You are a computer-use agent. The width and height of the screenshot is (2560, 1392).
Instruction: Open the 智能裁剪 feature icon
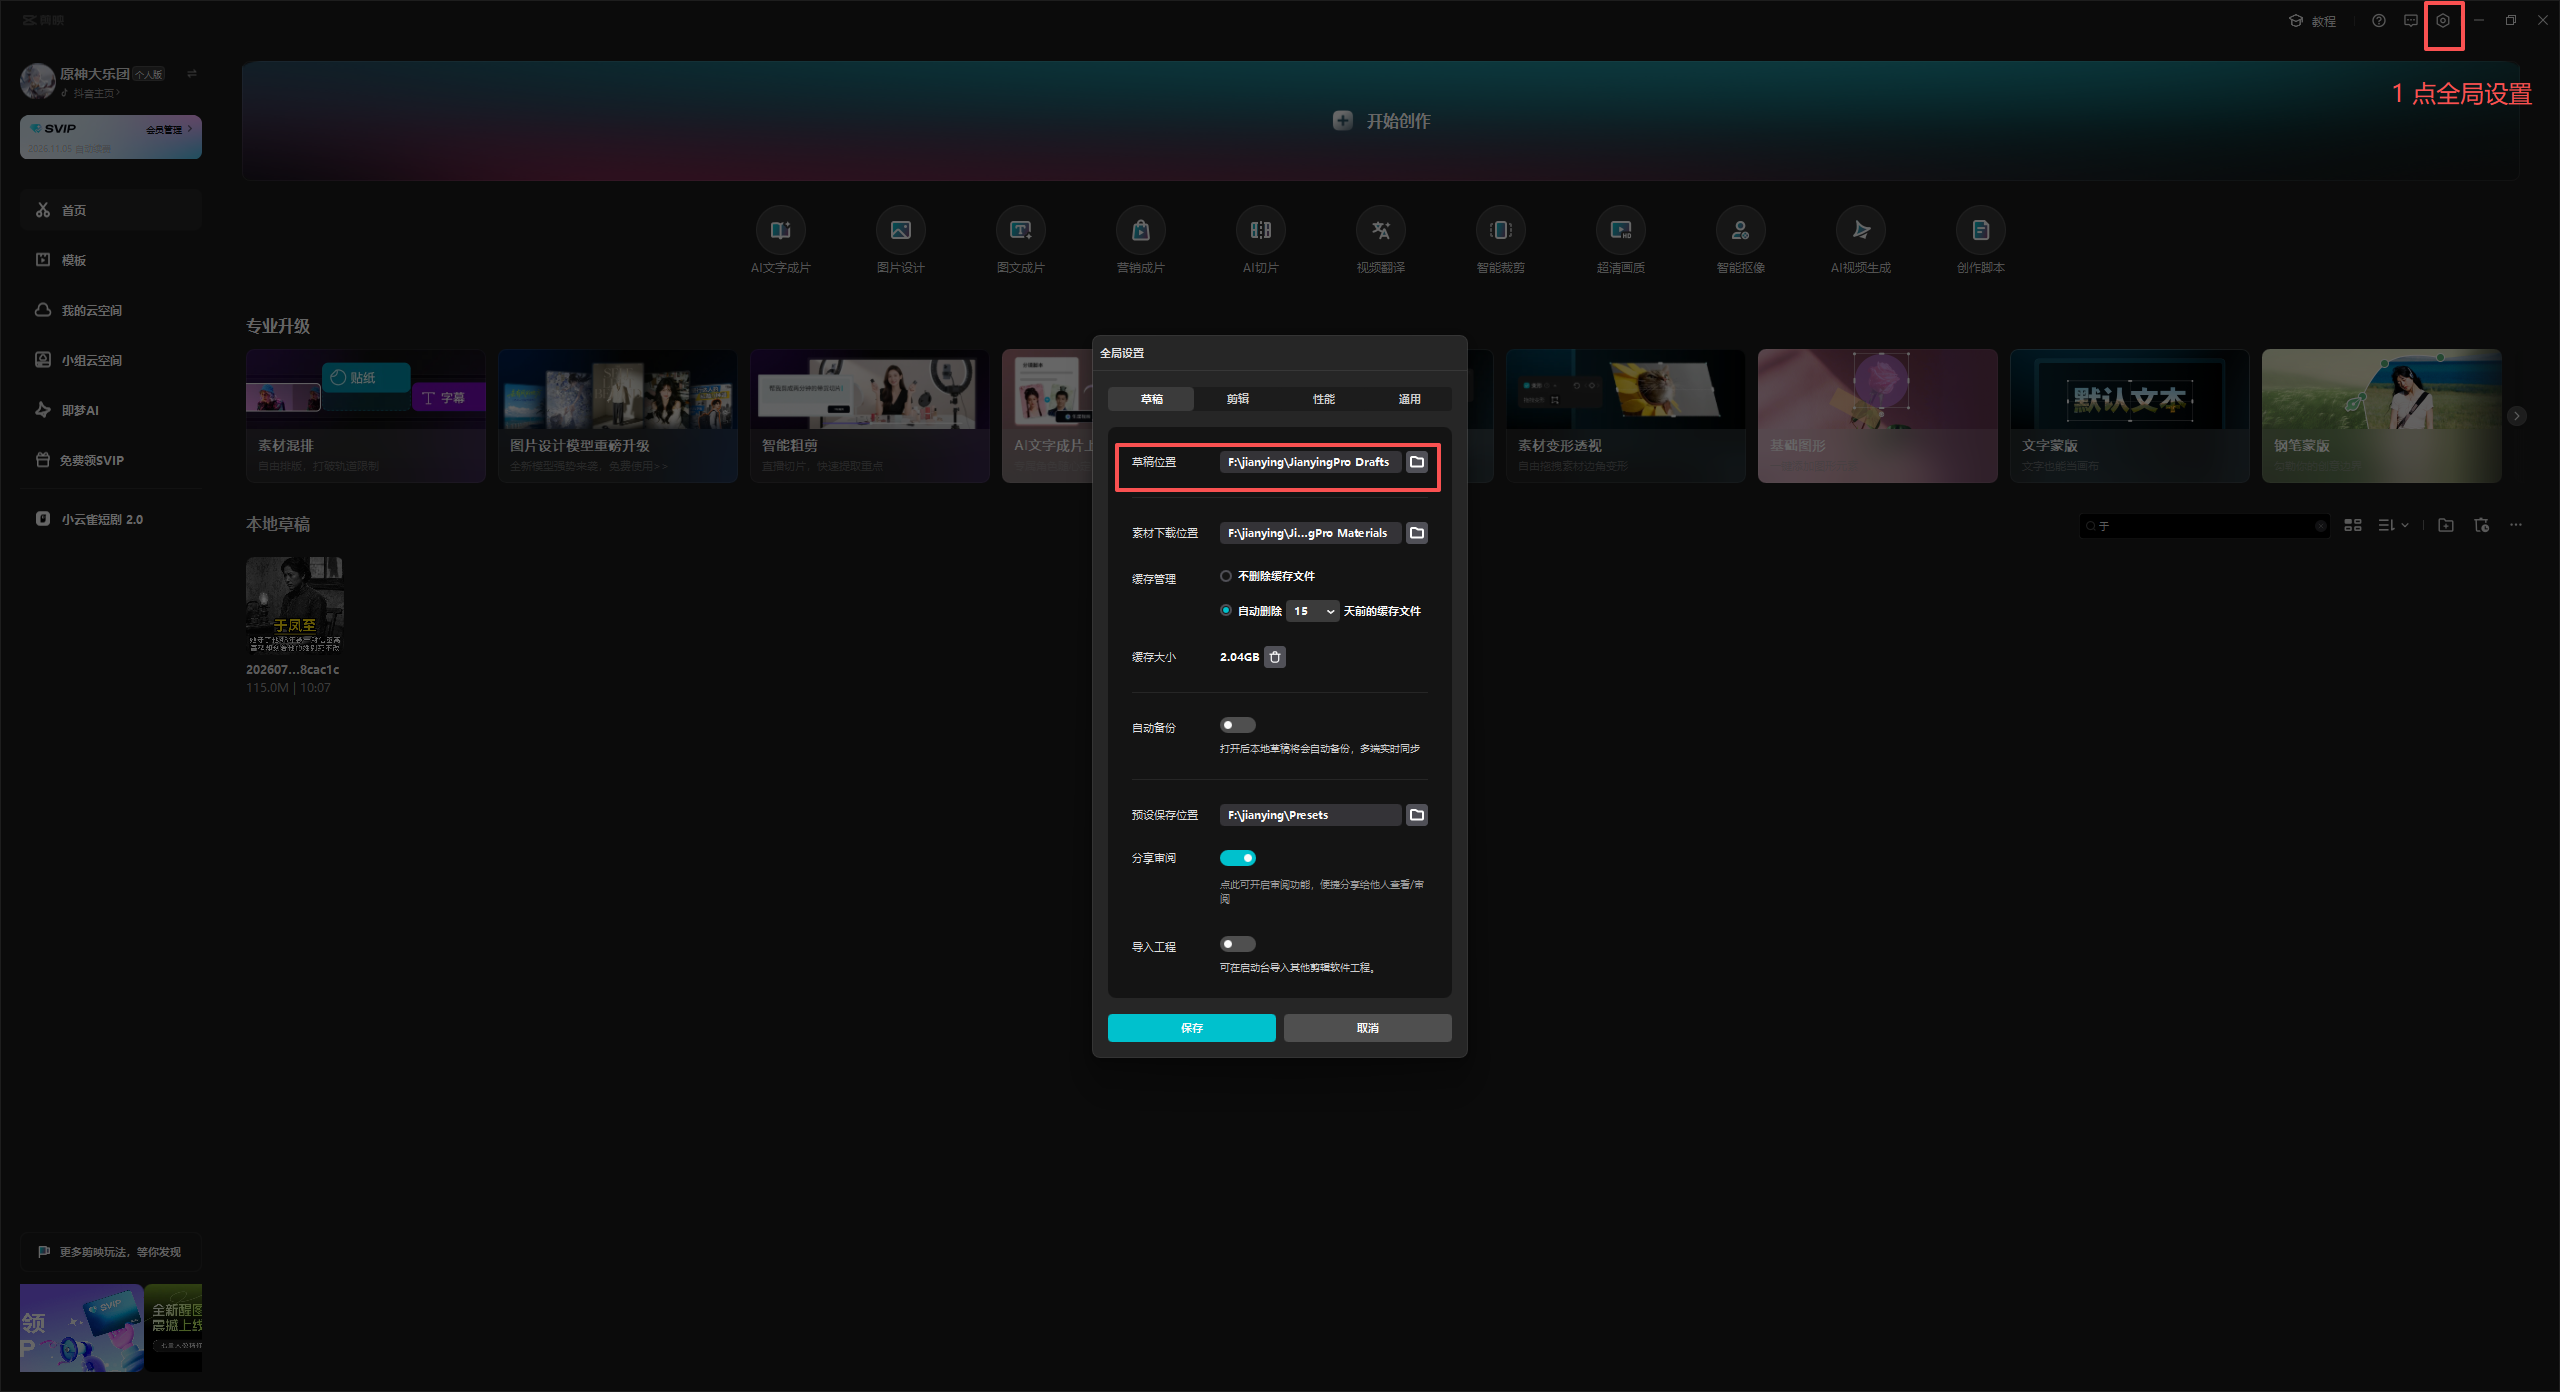tap(1501, 231)
